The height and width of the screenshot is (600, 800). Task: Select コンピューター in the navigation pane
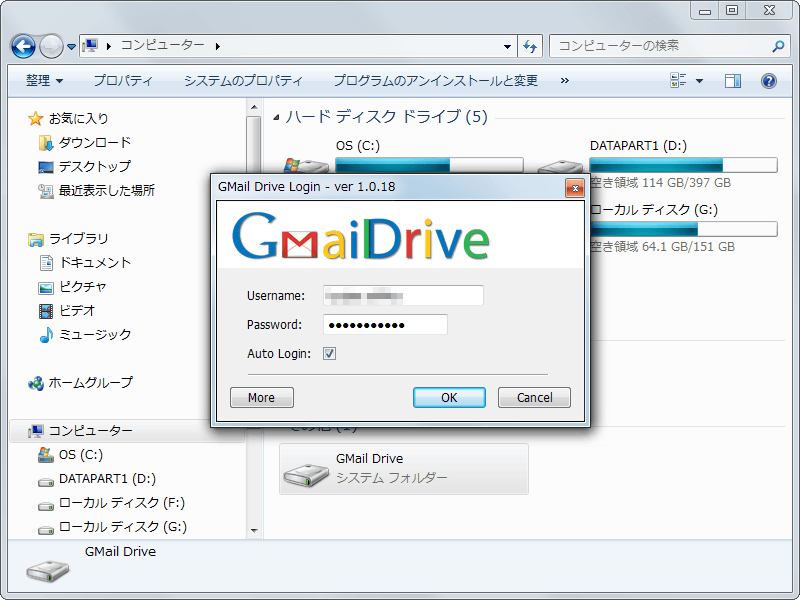point(90,431)
